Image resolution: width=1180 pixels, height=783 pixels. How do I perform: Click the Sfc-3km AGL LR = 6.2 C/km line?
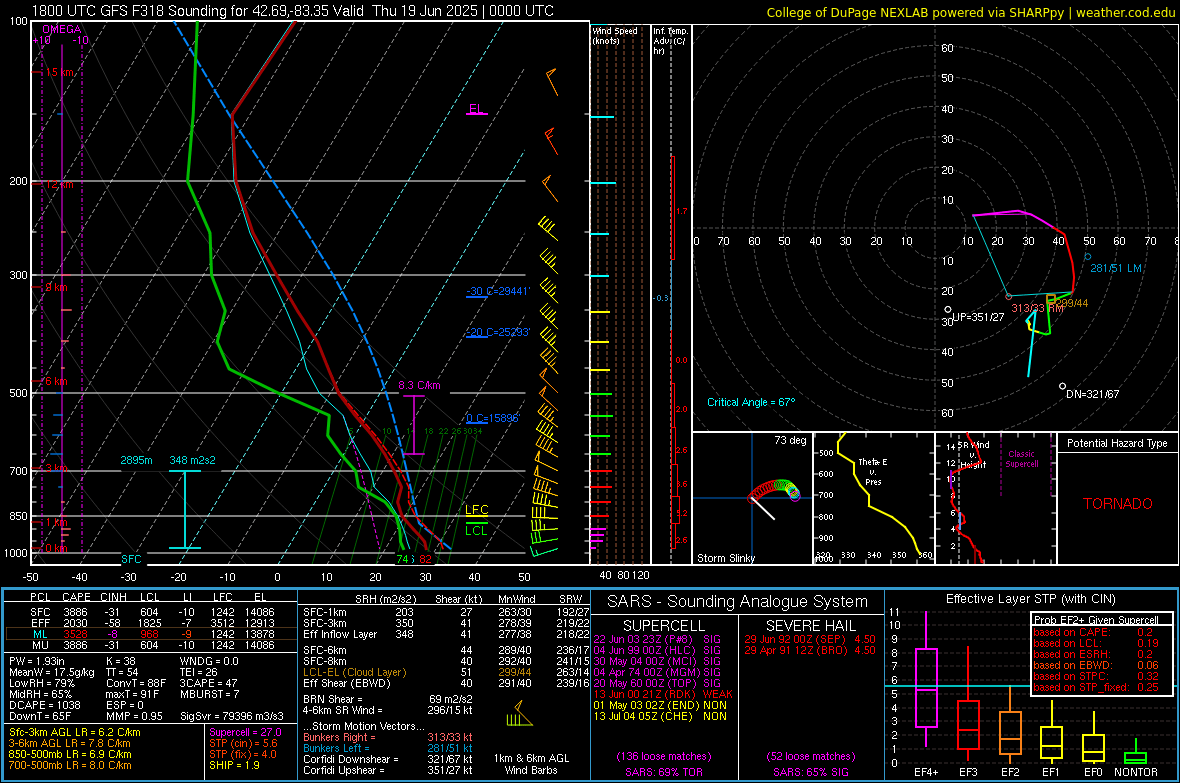coord(75,732)
